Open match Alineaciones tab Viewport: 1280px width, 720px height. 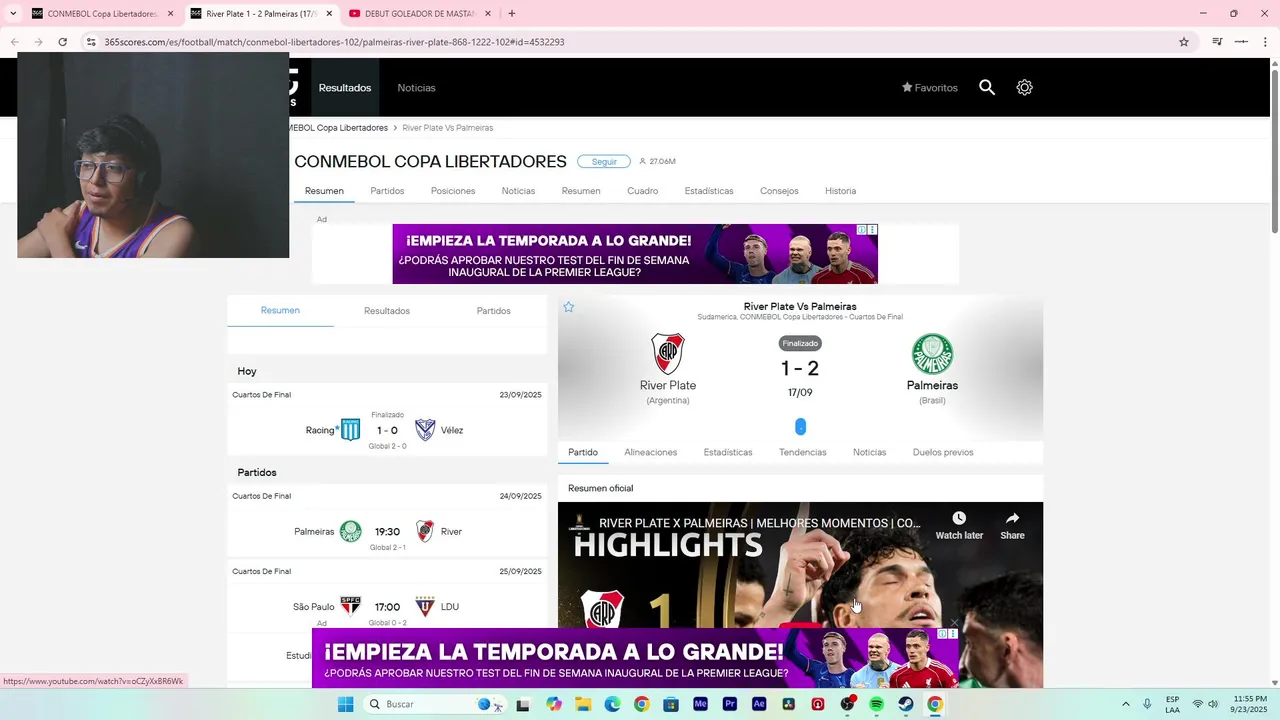click(650, 452)
